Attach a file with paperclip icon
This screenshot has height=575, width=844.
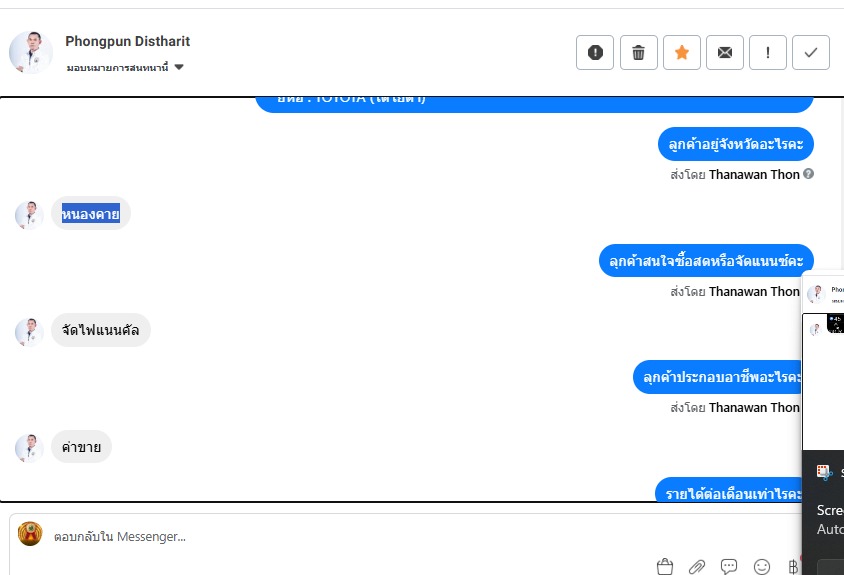pos(697,566)
